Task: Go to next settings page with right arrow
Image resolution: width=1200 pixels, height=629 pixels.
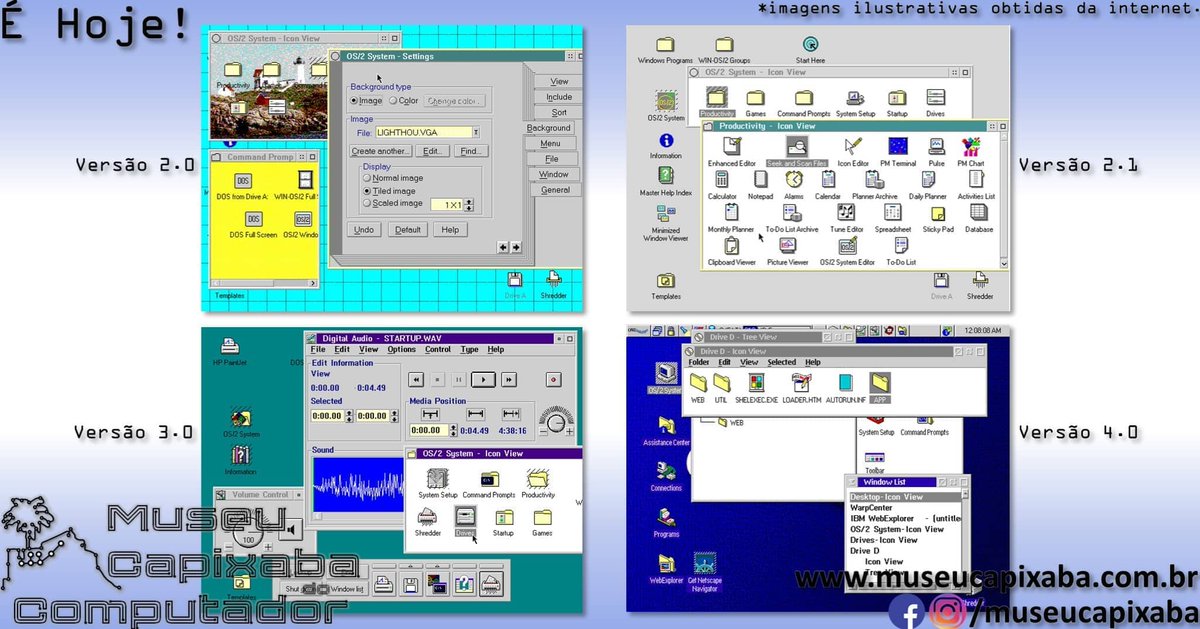Action: [x=515, y=247]
